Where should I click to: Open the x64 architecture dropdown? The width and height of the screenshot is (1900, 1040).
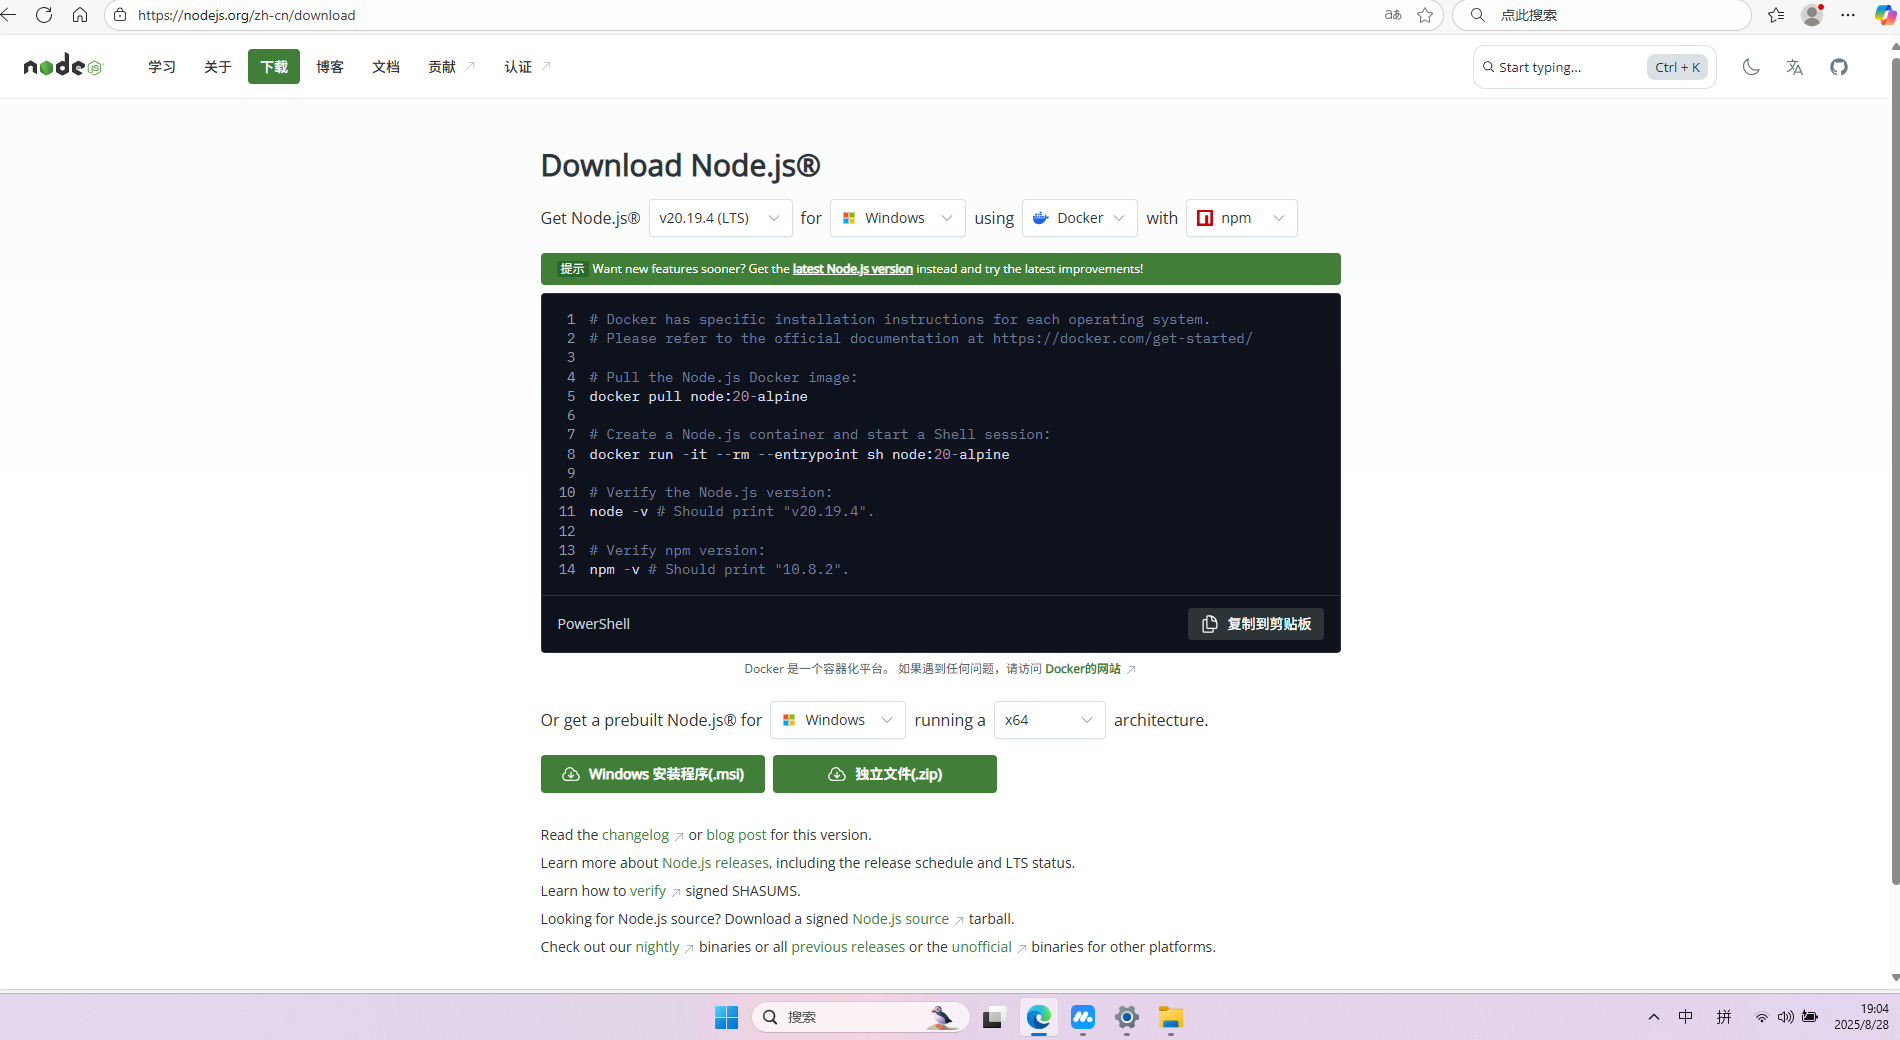(x=1049, y=720)
